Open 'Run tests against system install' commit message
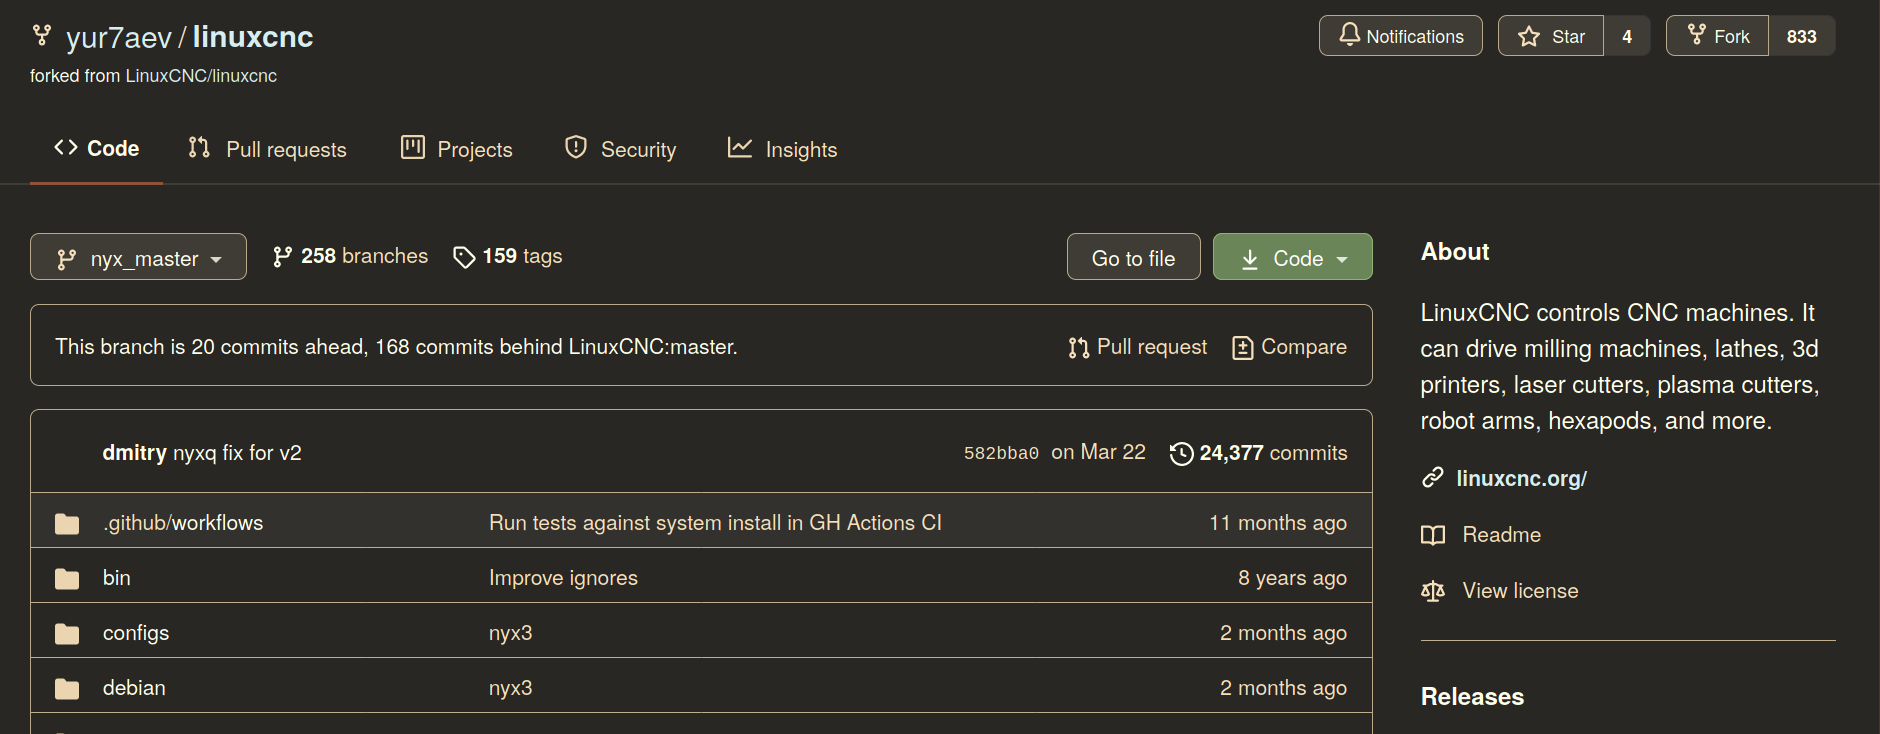 pyautogui.click(x=715, y=523)
